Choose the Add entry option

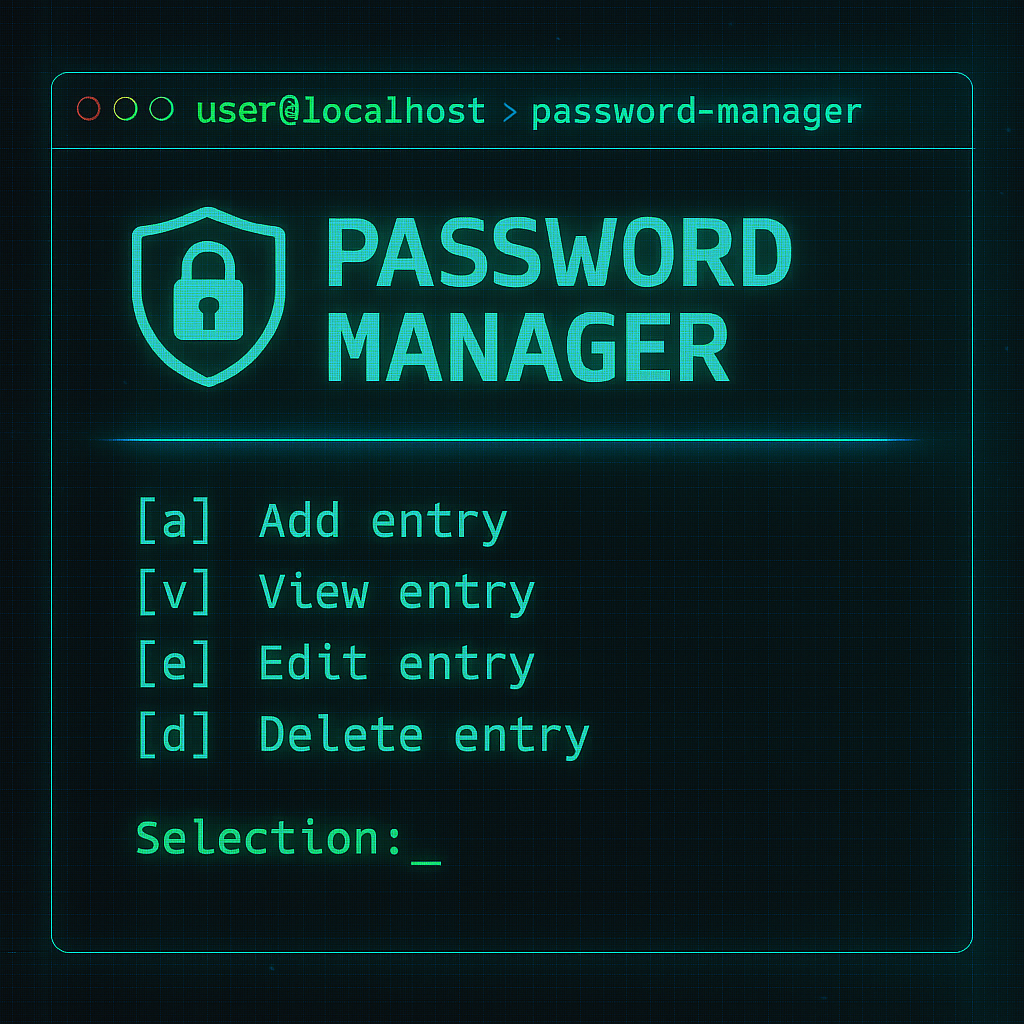[x=383, y=522]
